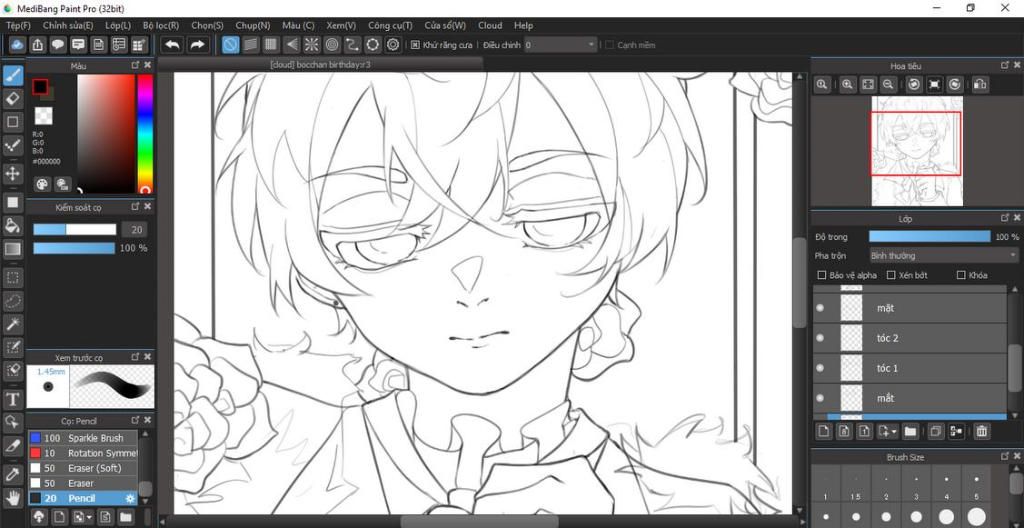Select the Hand pan tool
The height and width of the screenshot is (528, 1024).
point(12,498)
